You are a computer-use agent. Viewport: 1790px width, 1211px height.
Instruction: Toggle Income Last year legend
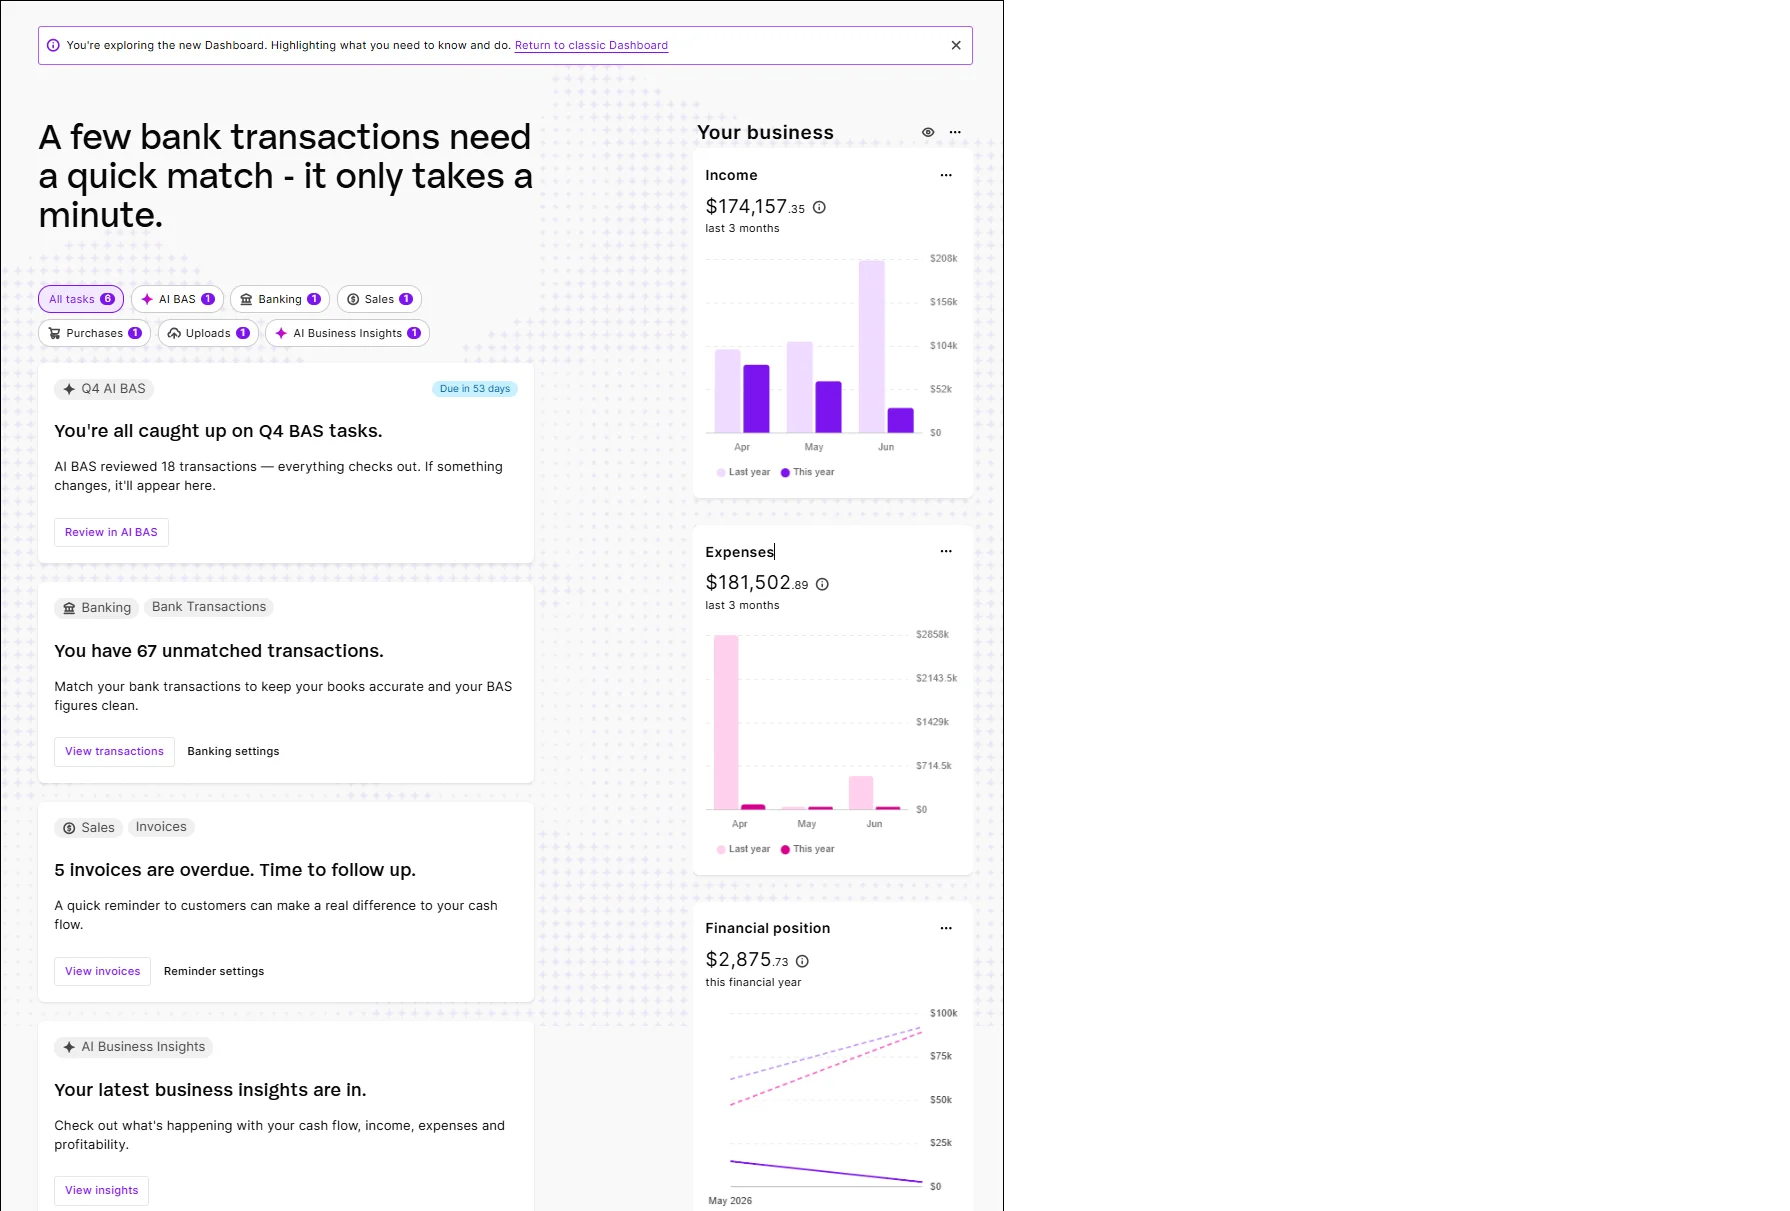(x=743, y=472)
